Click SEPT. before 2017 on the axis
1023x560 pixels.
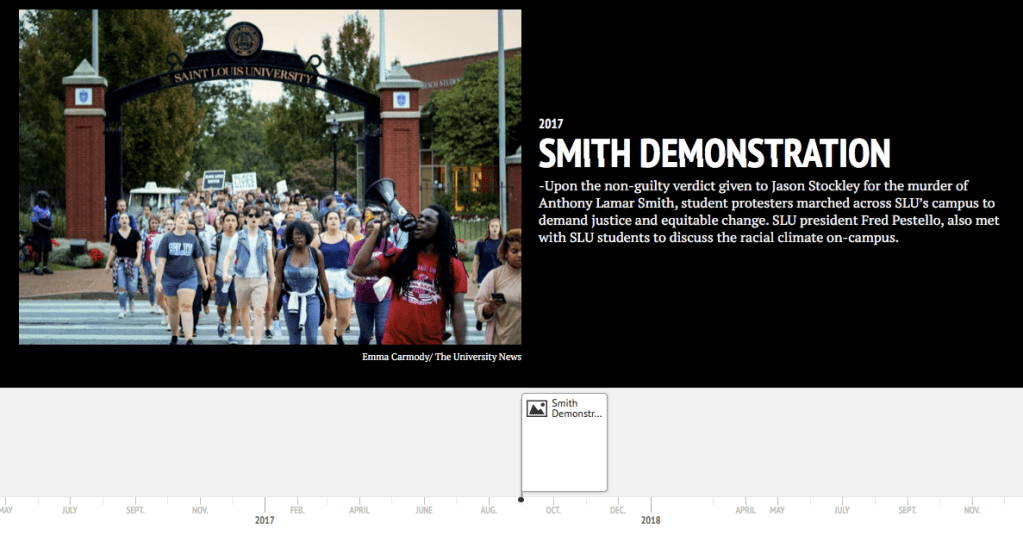(135, 510)
